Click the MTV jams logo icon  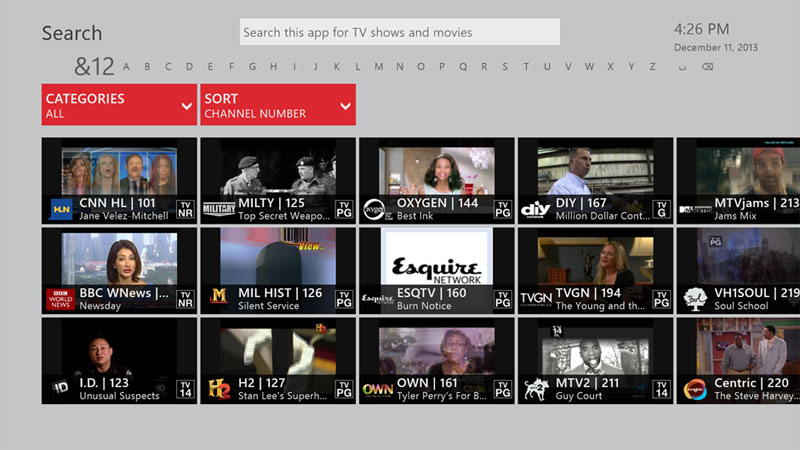coord(695,210)
